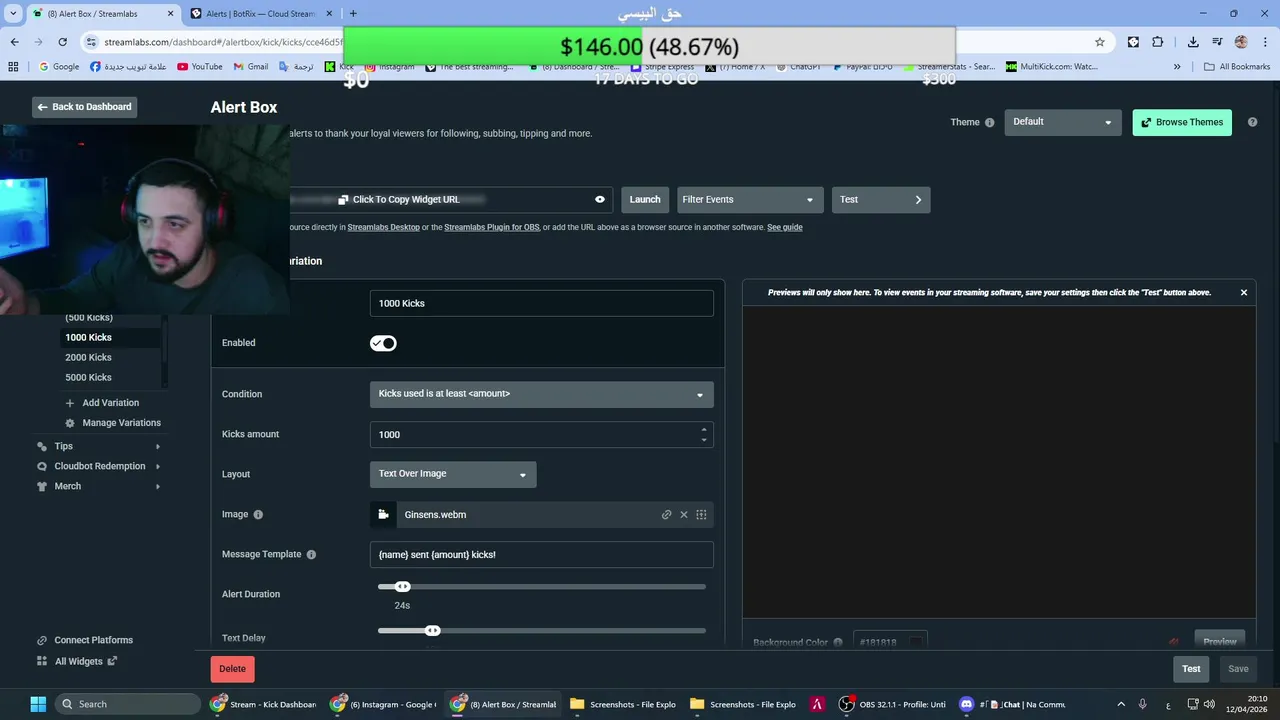Click the All Widgets grid icon

pyautogui.click(x=42, y=661)
